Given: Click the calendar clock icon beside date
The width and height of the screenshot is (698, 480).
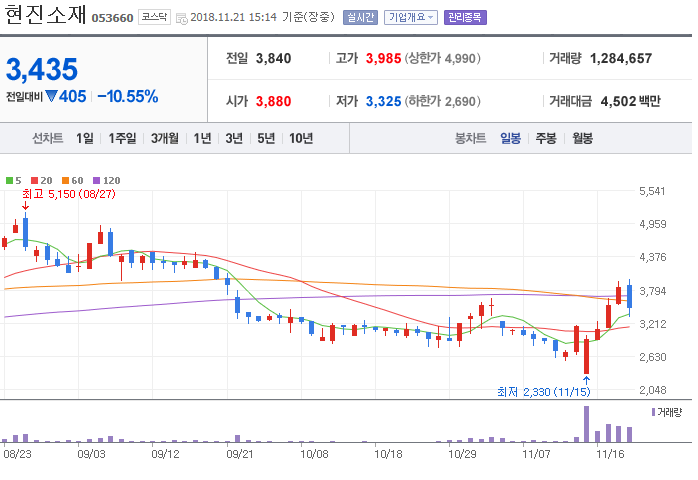Looking at the screenshot, I should (x=182, y=18).
